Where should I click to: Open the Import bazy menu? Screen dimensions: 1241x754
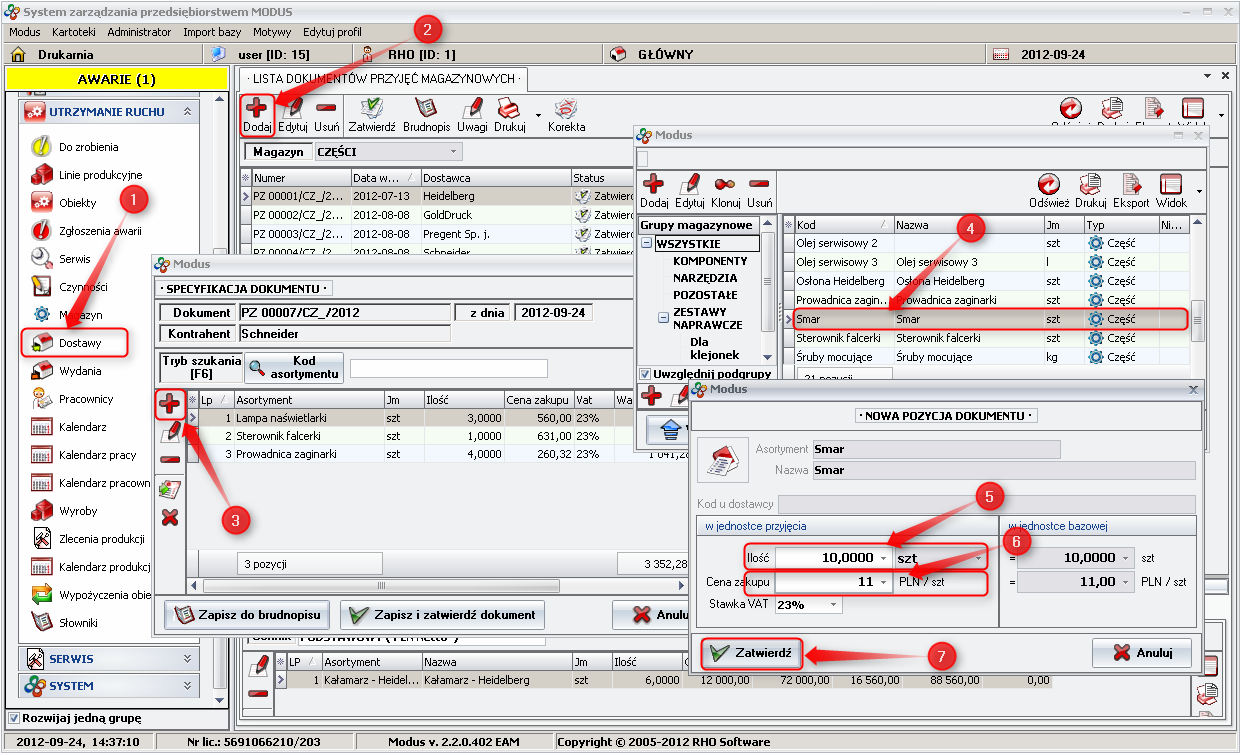pos(211,32)
